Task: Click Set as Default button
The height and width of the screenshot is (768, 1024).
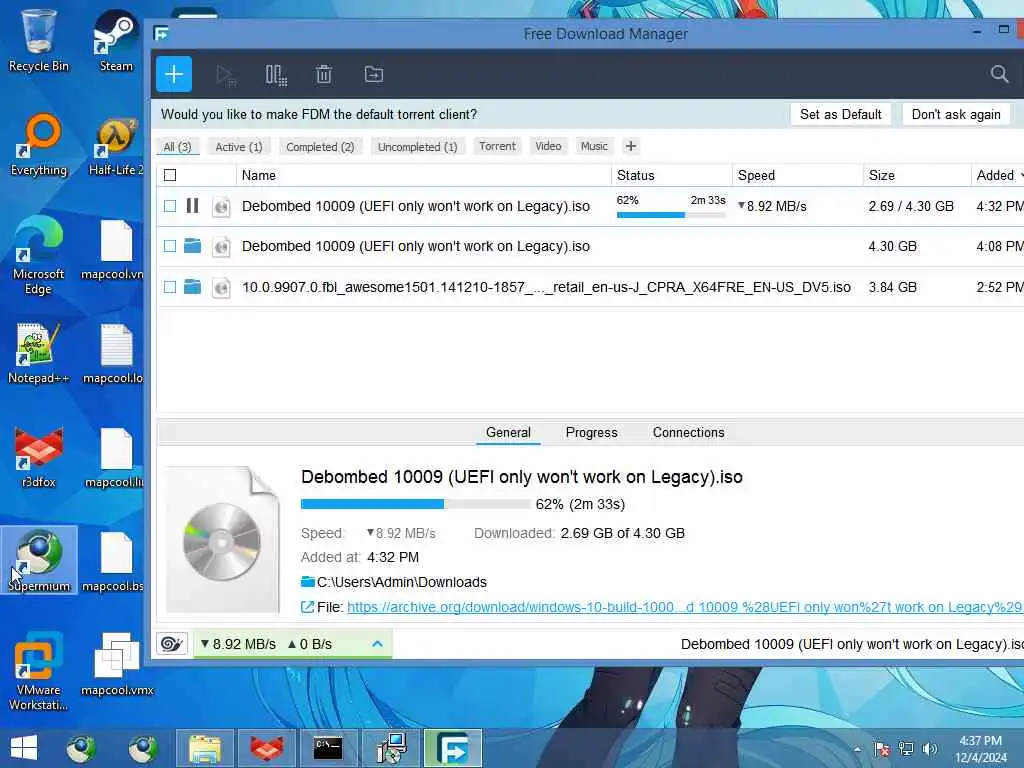Action: 840,114
